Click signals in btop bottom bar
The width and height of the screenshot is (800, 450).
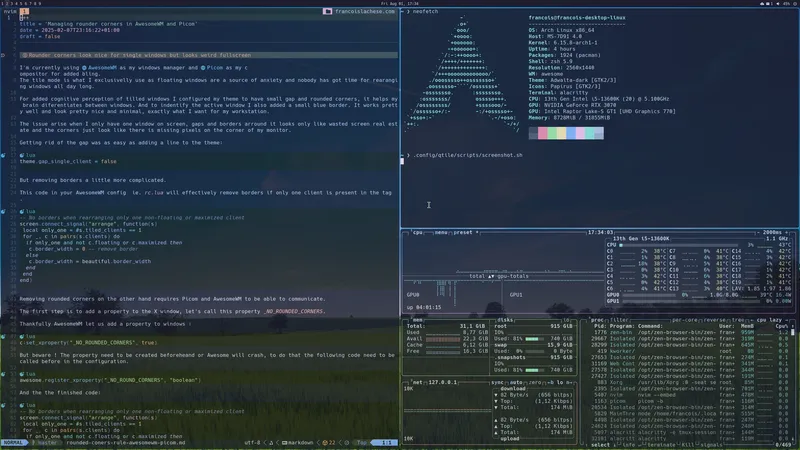point(711,445)
